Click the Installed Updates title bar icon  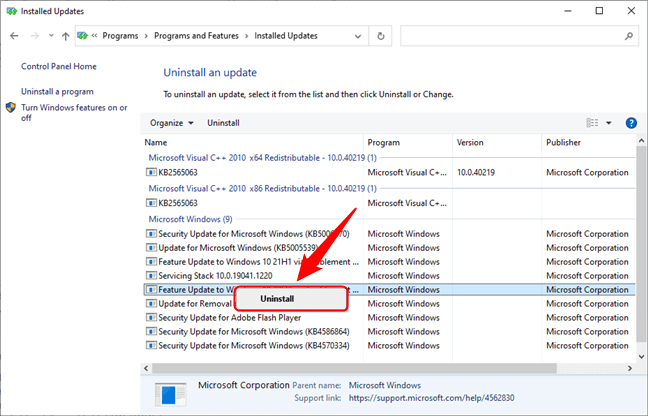click(x=12, y=11)
